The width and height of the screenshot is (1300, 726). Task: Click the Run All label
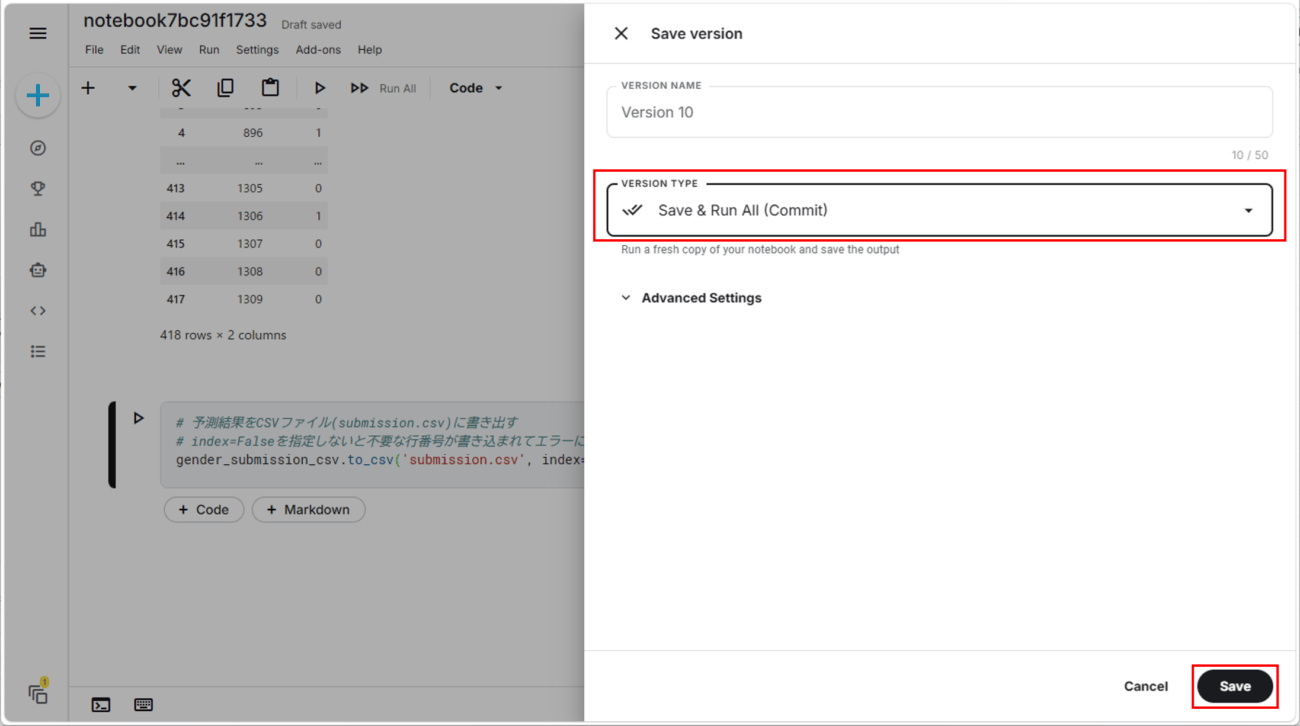tap(398, 88)
